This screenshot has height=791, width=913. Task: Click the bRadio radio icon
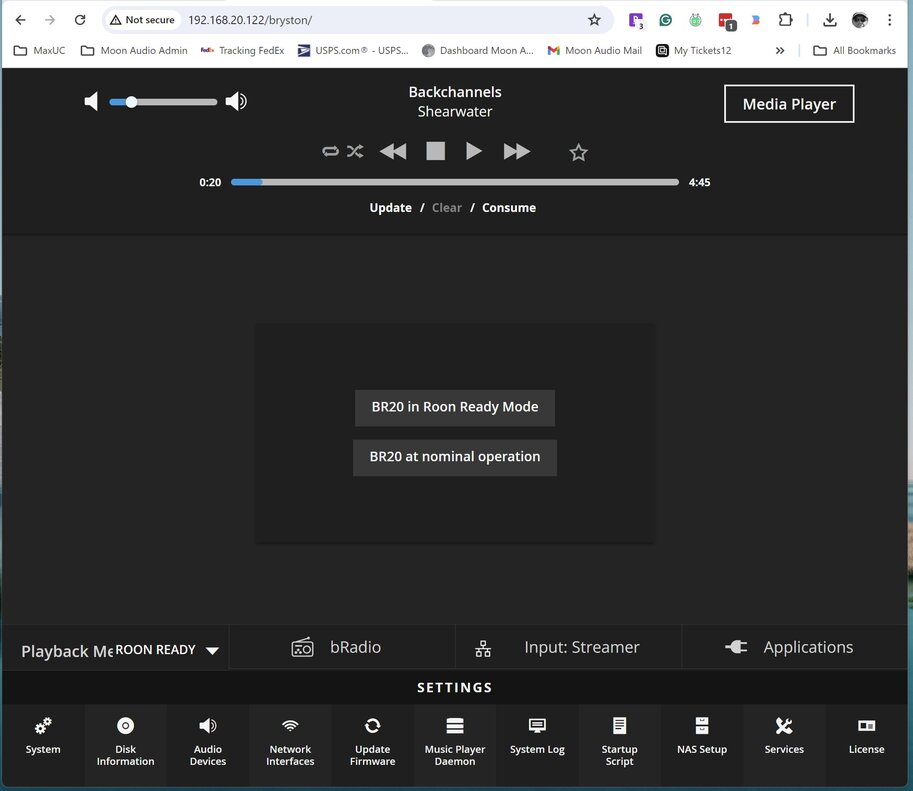coord(302,647)
